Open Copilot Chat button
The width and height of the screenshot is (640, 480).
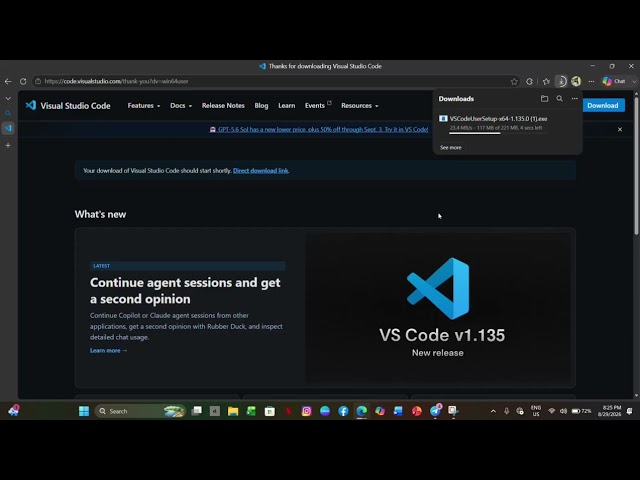[614, 81]
